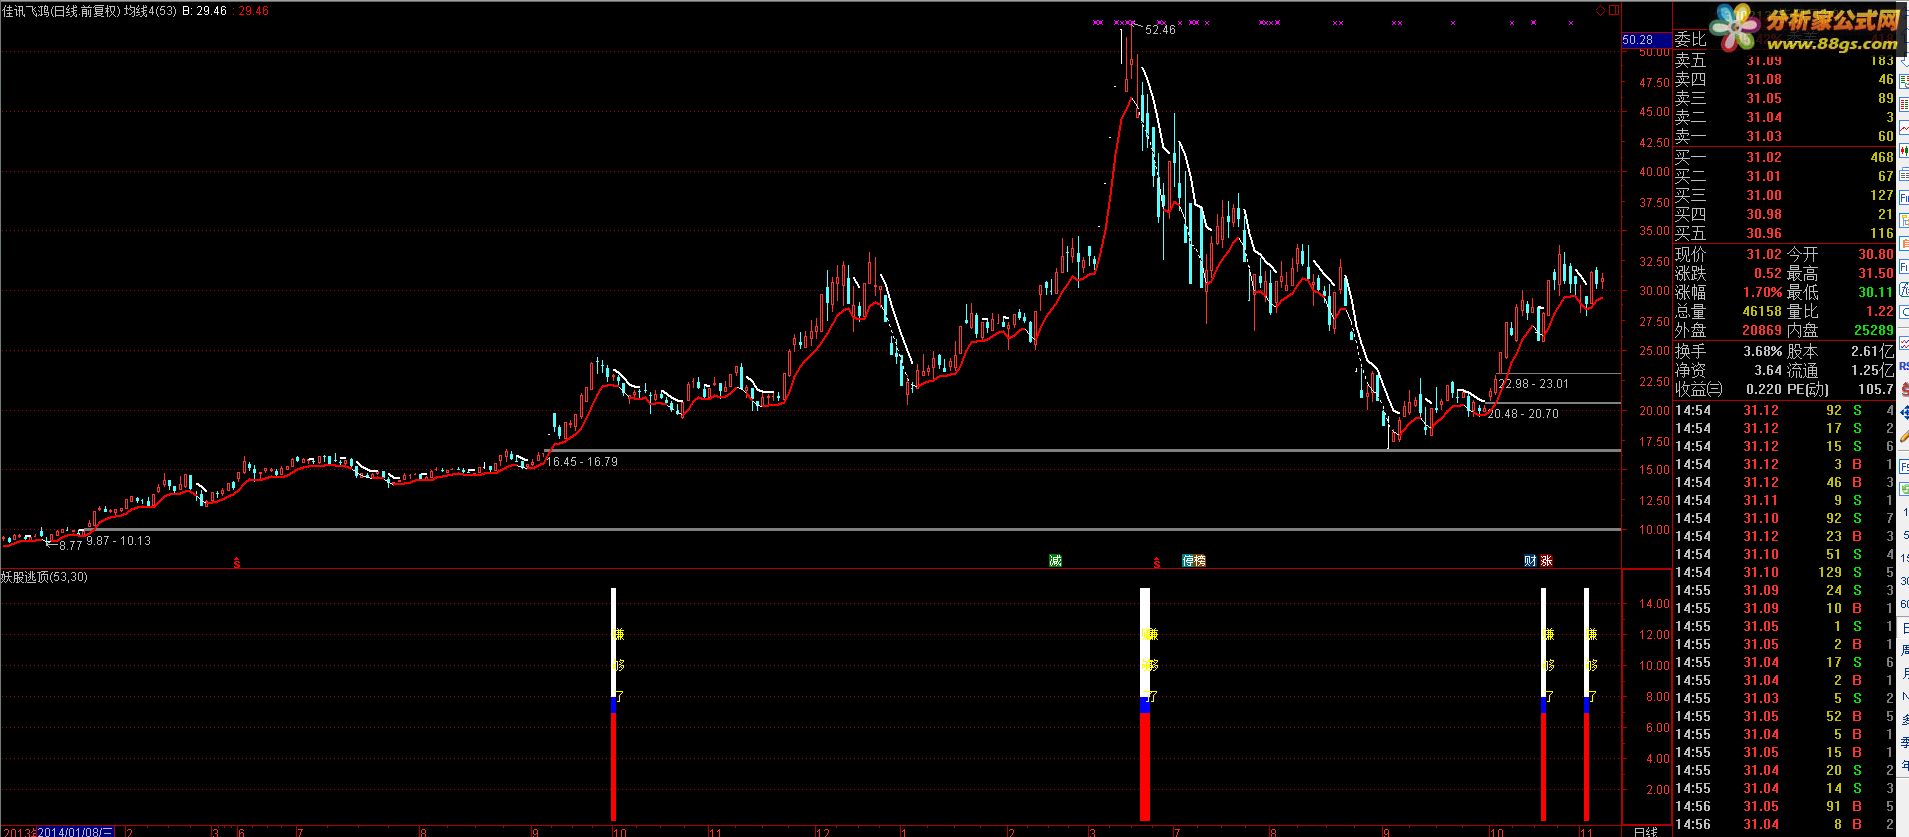Click the 涨幅 1.70% value
Screen dimensions: 1909x837
tap(1762, 292)
